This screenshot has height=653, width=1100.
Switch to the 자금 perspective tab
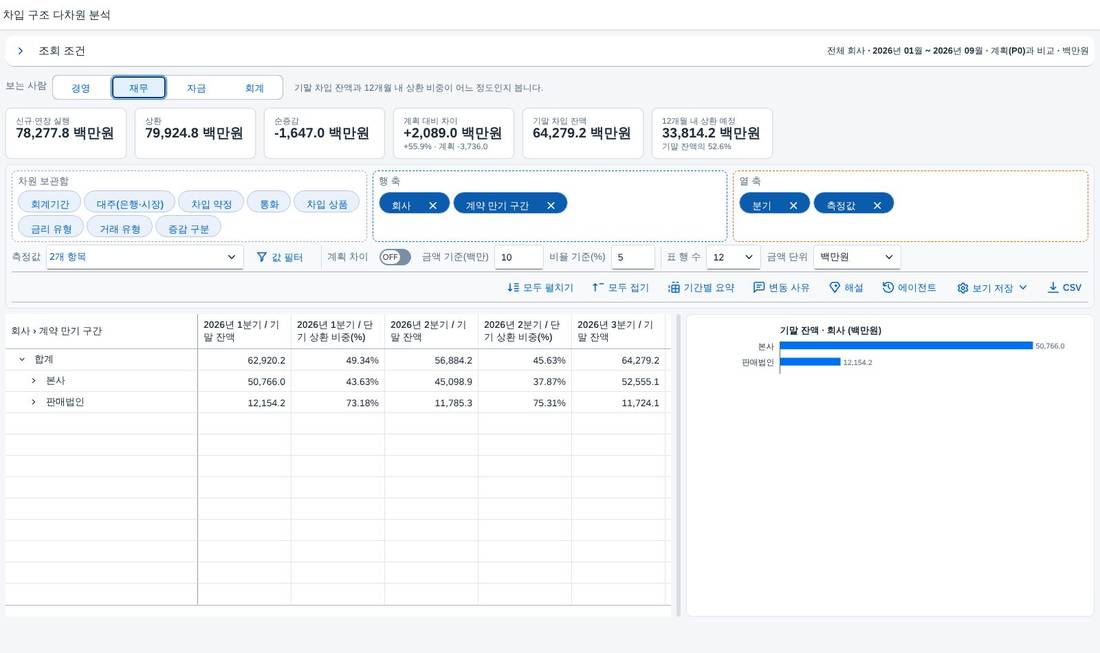[x=196, y=88]
